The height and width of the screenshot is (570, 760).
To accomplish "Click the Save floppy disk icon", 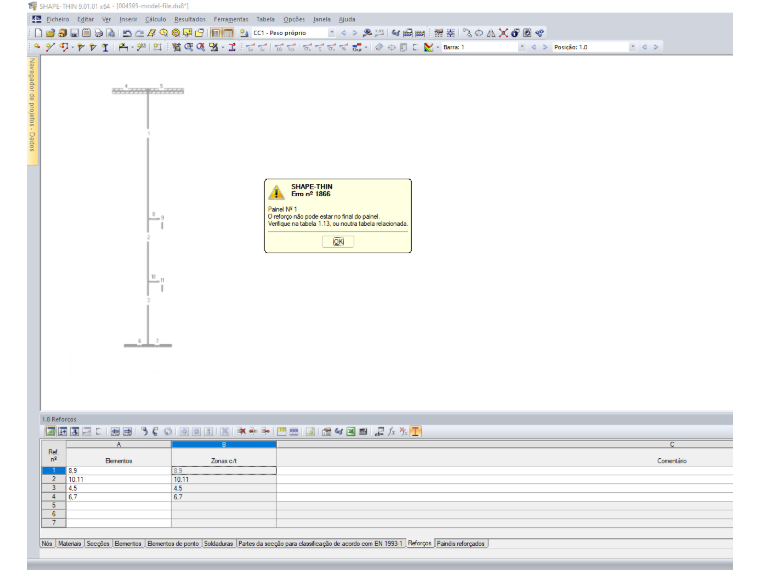I will pyautogui.click(x=74, y=33).
